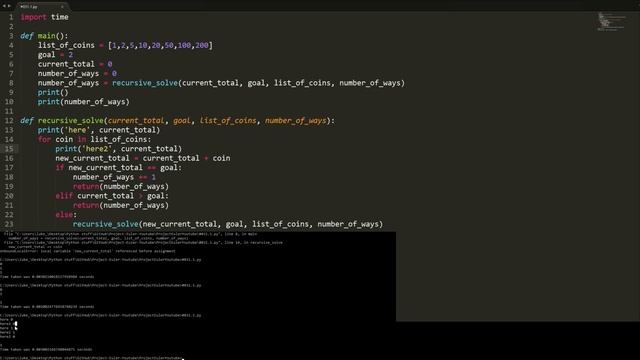Click line number 1 in the gutter
The width and height of the screenshot is (640, 360).
tap(11, 17)
